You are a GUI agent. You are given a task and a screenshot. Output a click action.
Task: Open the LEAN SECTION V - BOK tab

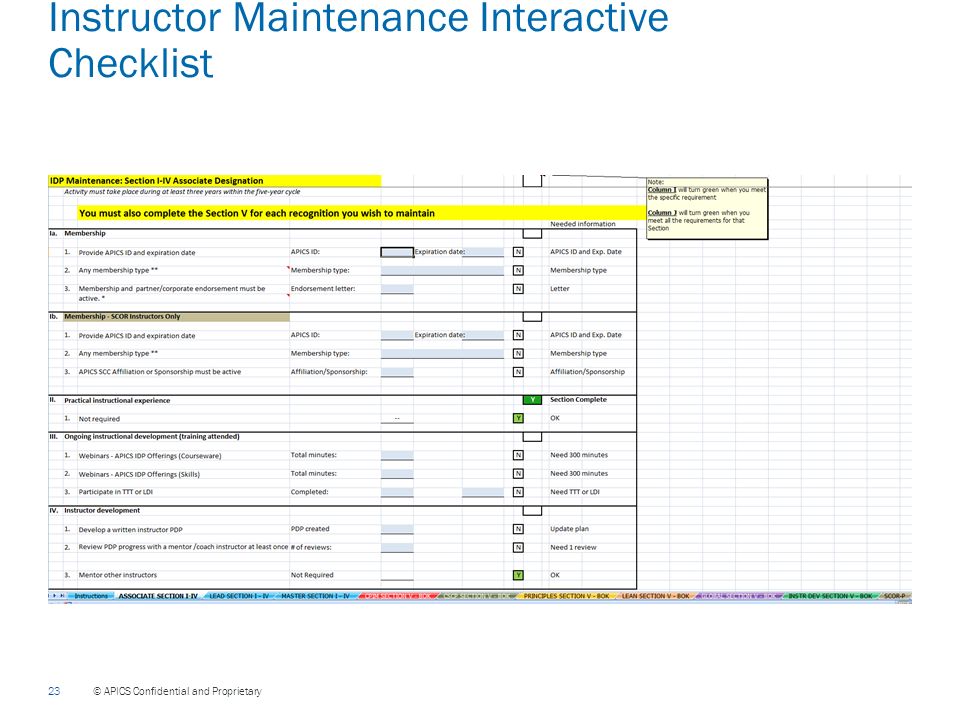(655, 596)
